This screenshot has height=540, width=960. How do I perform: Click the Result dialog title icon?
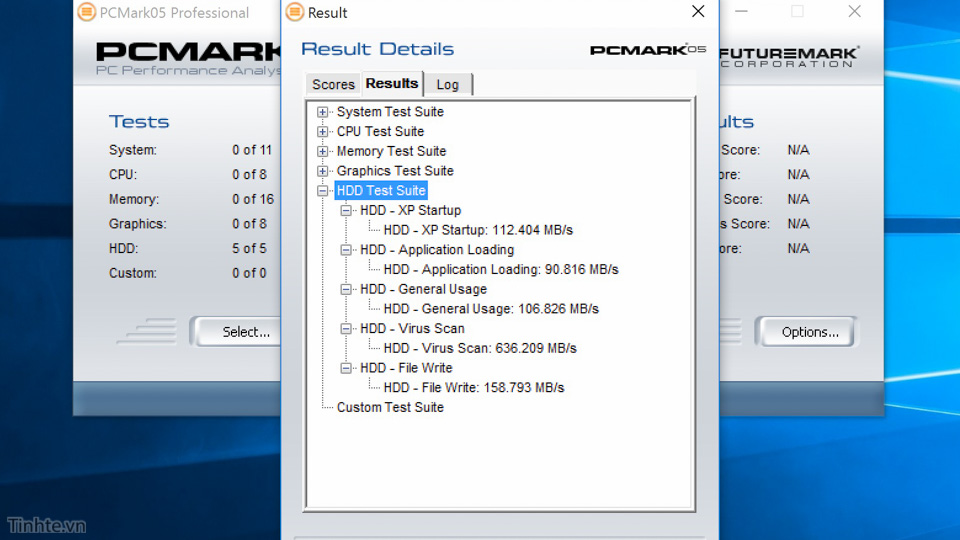[x=294, y=12]
